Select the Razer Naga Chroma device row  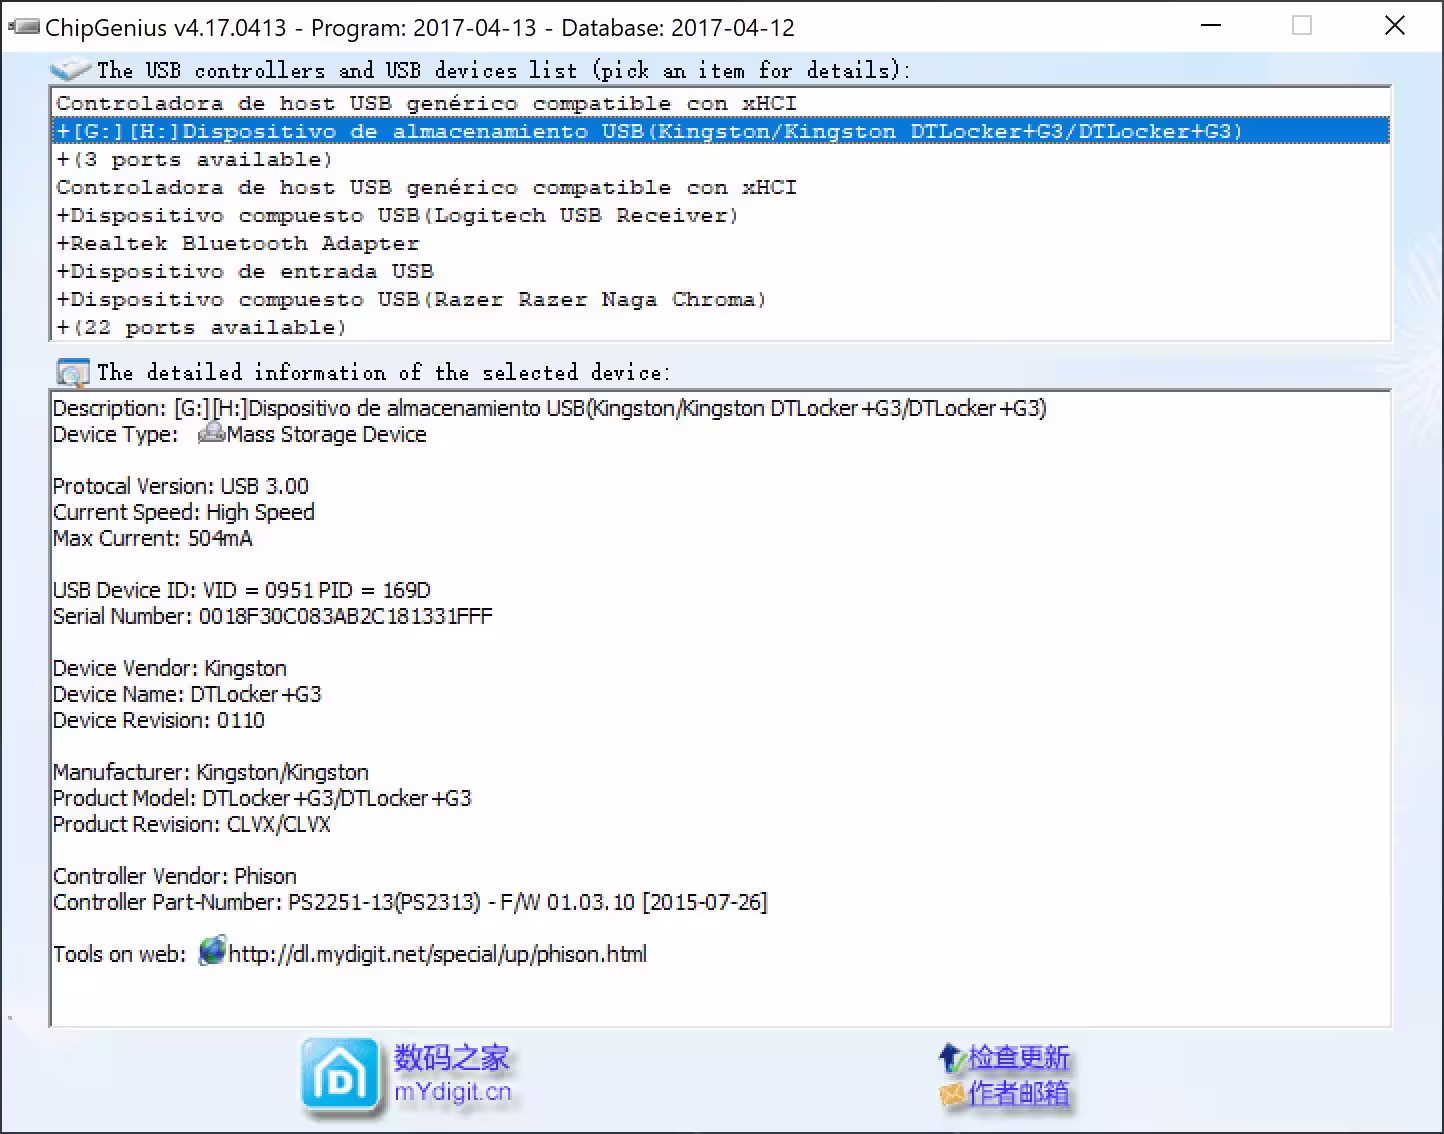click(x=720, y=299)
